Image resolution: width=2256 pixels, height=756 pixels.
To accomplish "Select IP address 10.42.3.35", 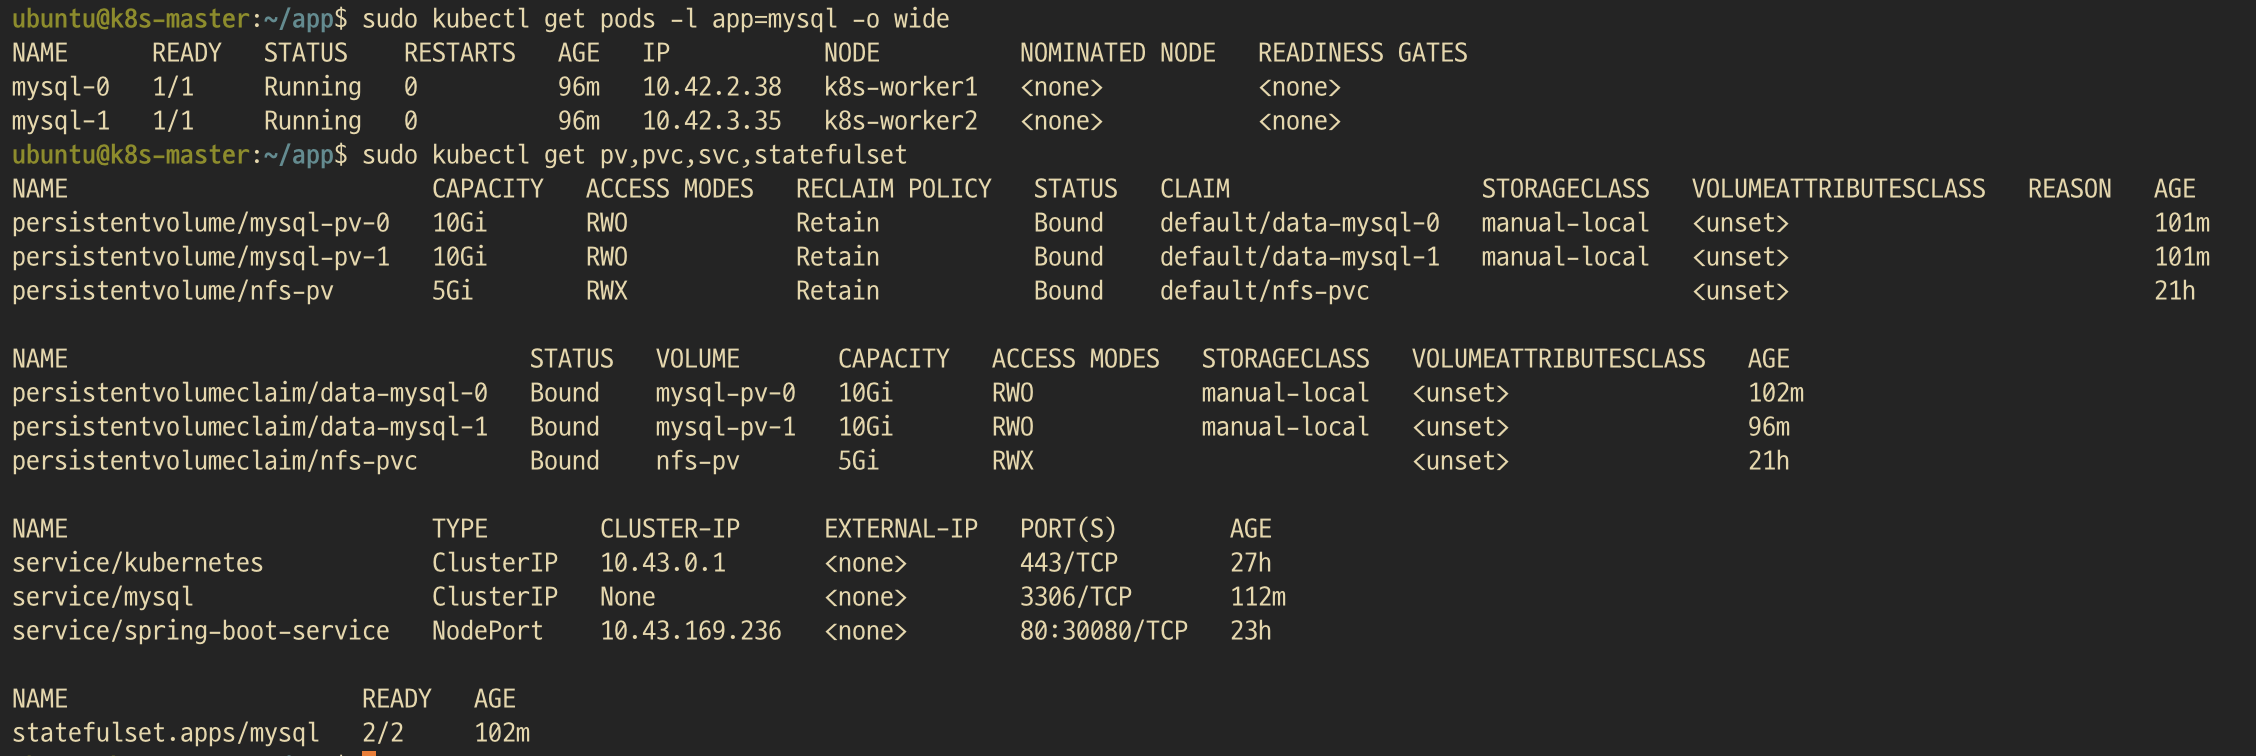I will (712, 121).
